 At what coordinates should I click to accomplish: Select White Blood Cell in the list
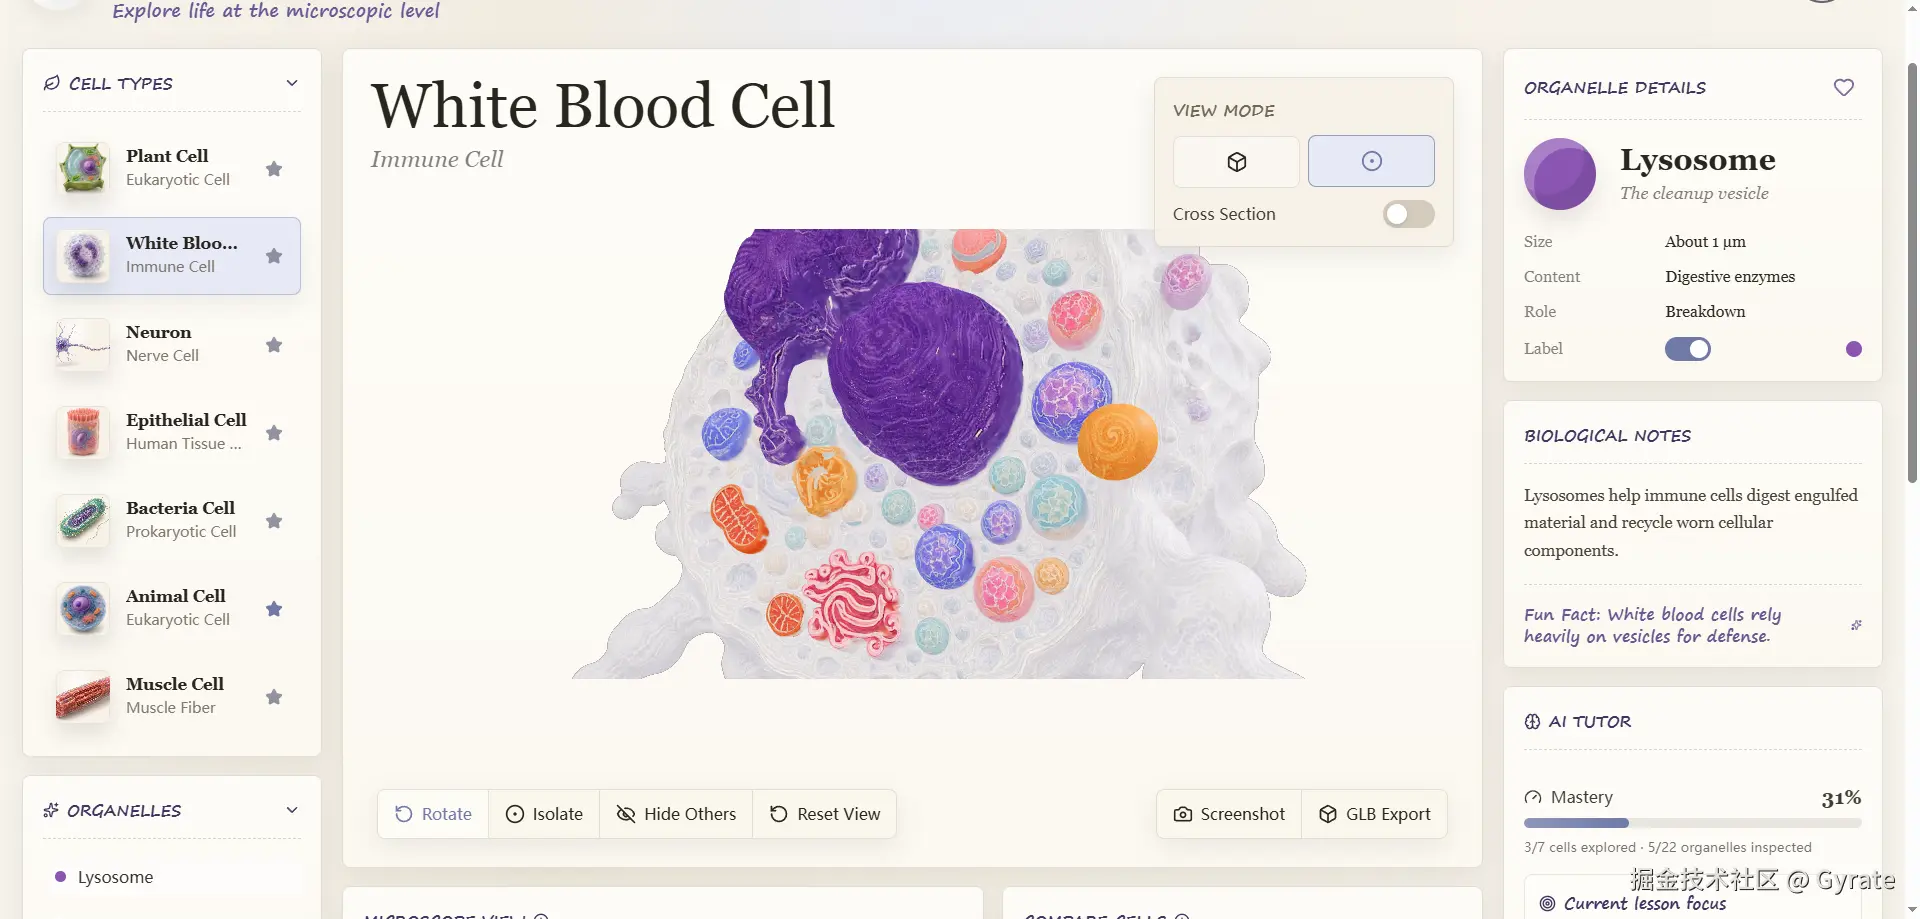[172, 256]
